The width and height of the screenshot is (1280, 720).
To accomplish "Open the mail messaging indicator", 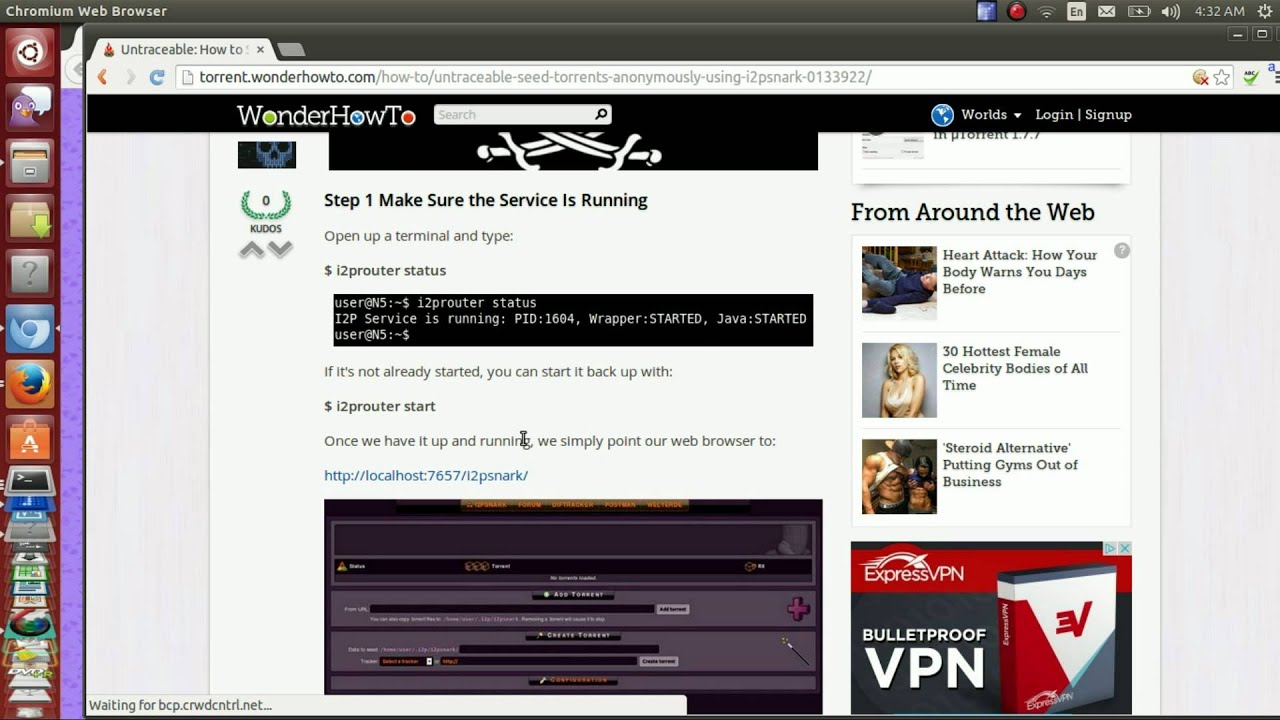I will (1106, 12).
